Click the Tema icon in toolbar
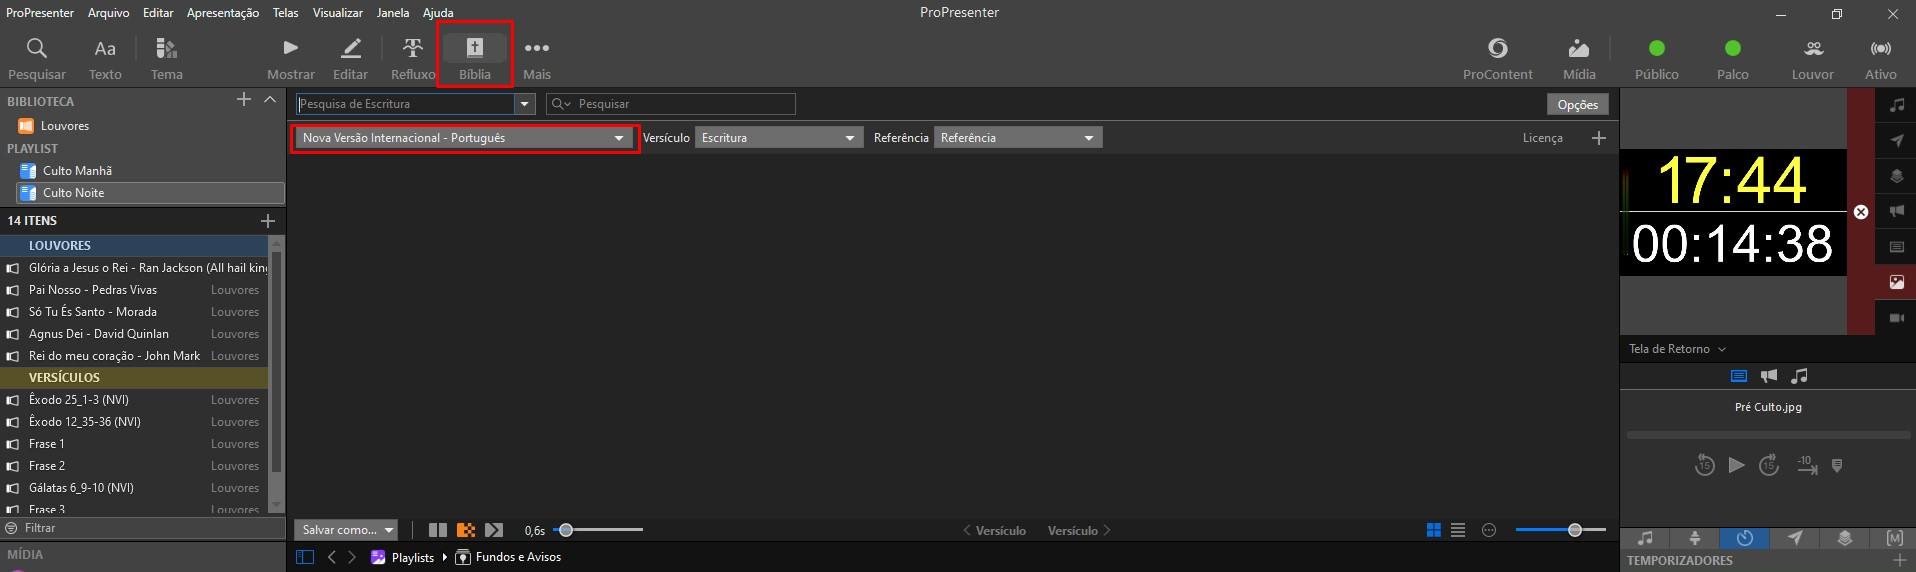Image resolution: width=1916 pixels, height=572 pixels. (167, 58)
